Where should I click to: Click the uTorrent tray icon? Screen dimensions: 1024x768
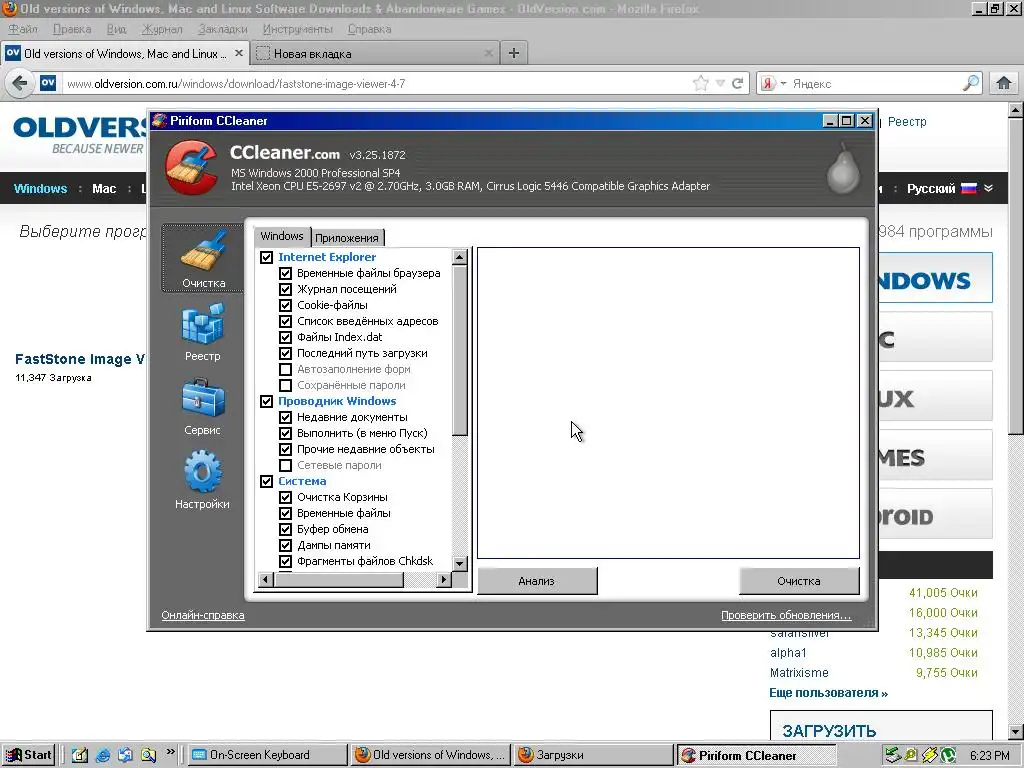tap(948, 755)
